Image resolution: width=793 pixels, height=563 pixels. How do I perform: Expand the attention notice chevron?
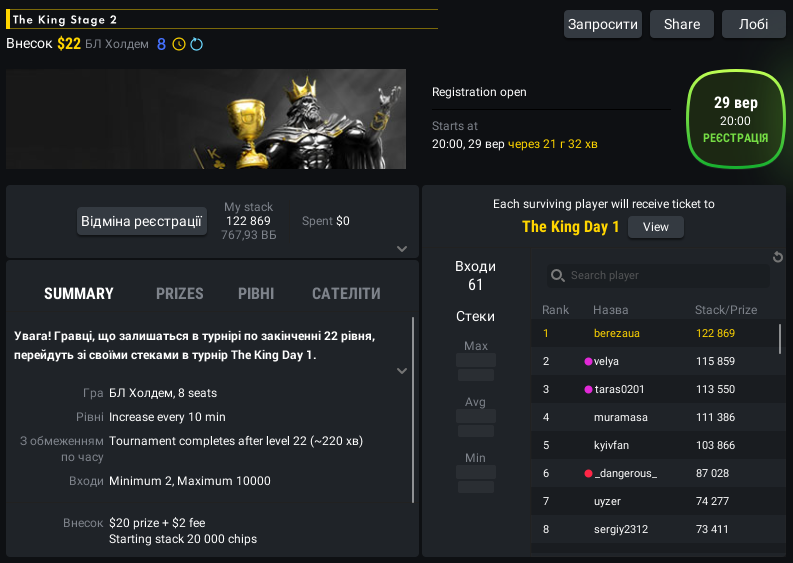pos(402,371)
